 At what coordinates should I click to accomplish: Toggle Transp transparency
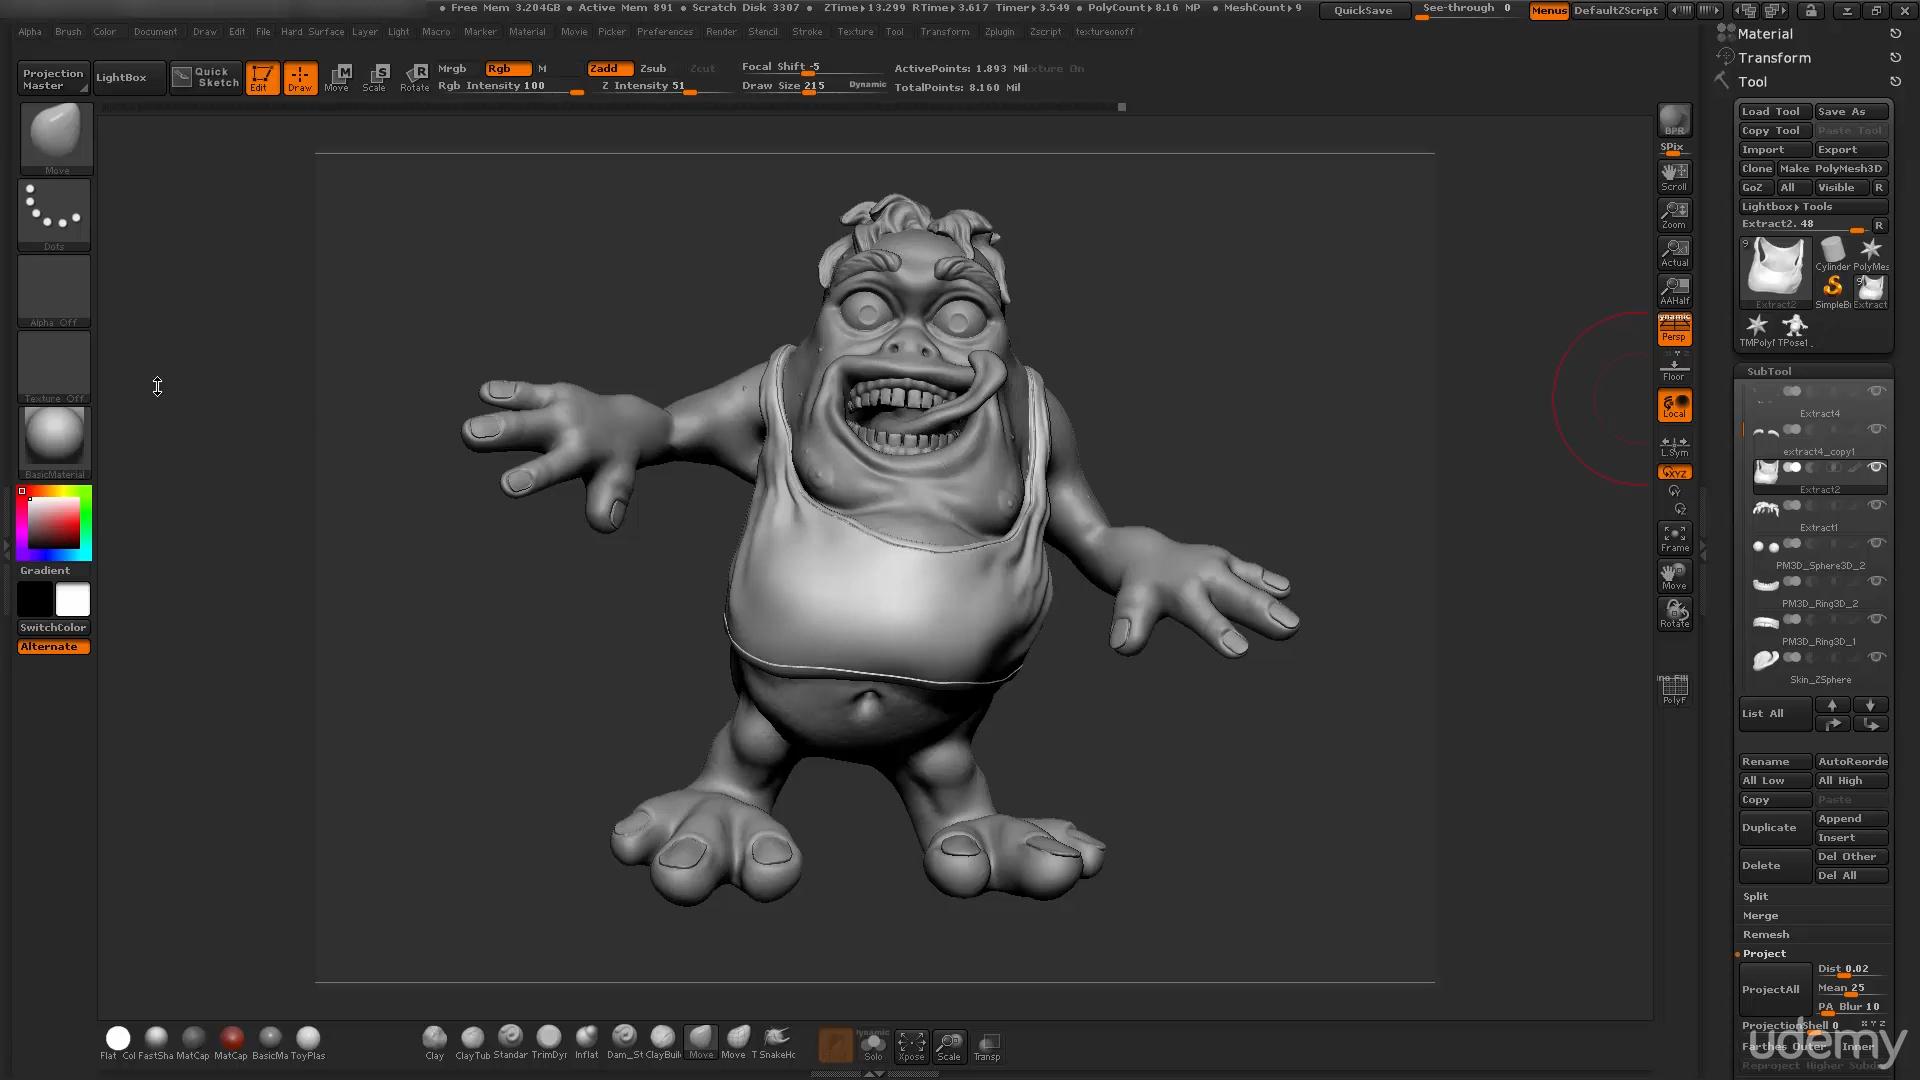pyautogui.click(x=987, y=1046)
